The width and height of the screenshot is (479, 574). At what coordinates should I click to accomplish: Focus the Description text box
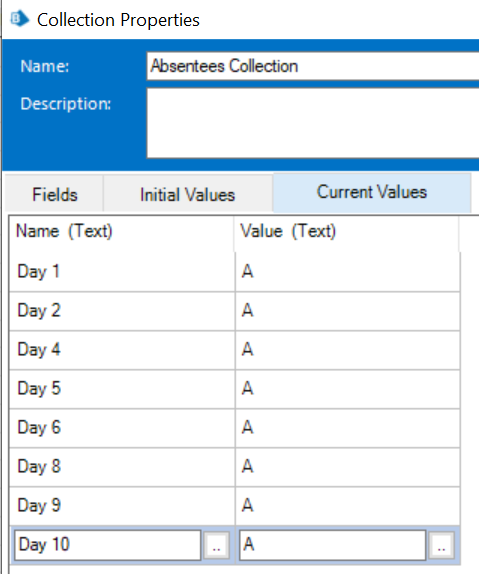point(313,123)
